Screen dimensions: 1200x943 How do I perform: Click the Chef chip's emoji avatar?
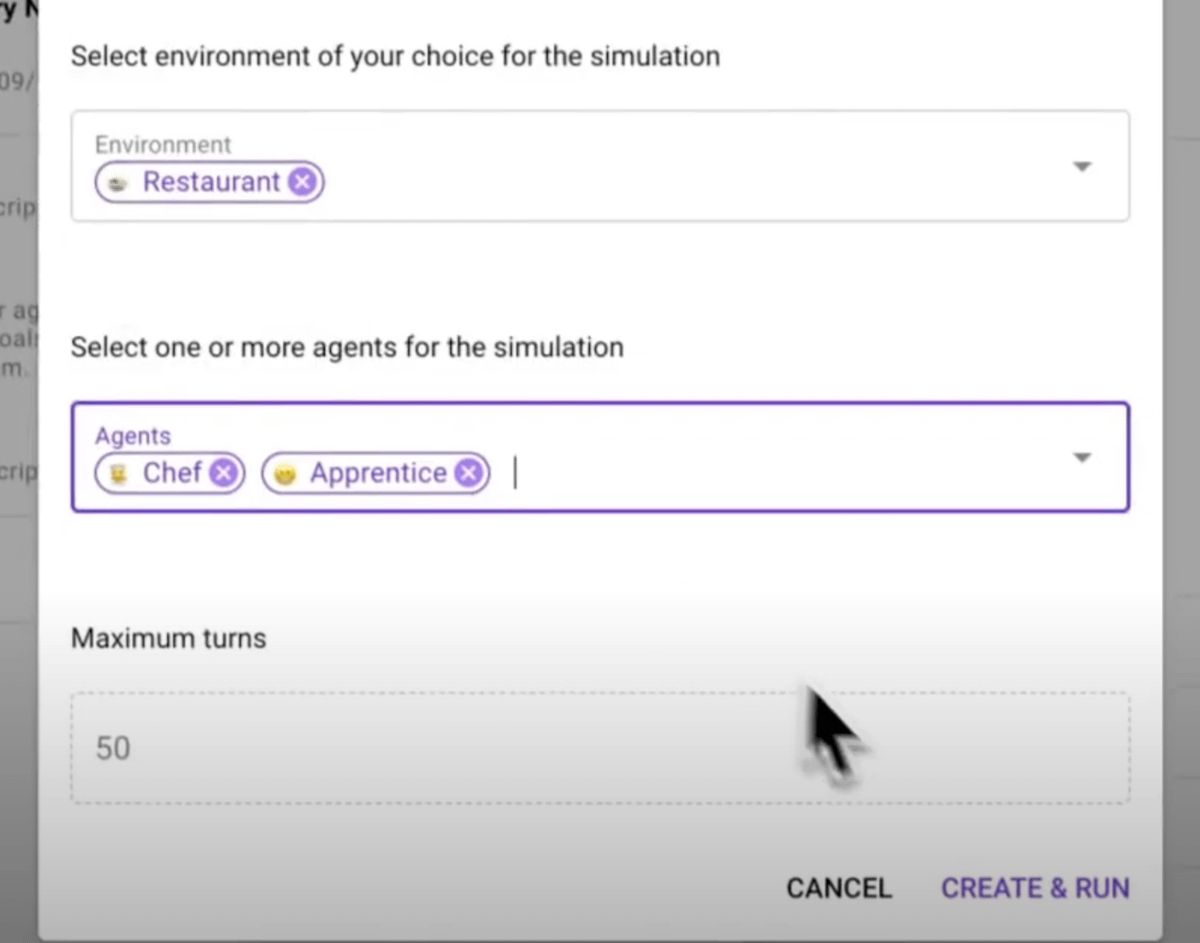click(x=119, y=474)
